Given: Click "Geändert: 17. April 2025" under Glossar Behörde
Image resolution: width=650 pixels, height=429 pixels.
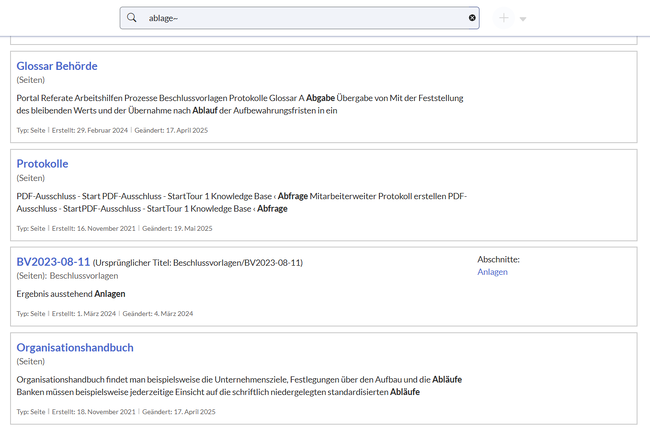Looking at the screenshot, I should tap(171, 130).
